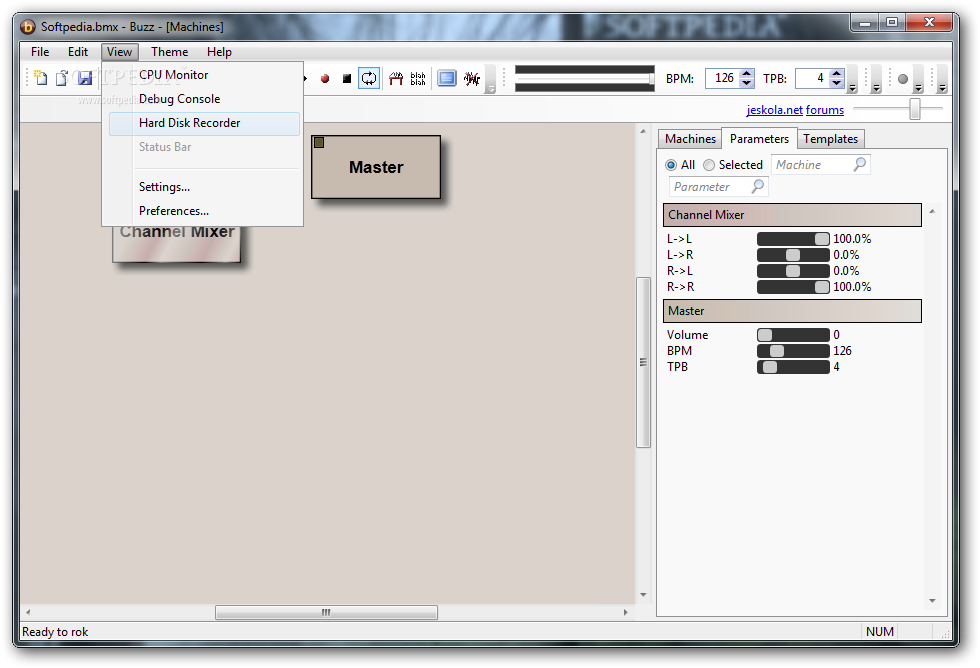Click the Machine search input field
980x668 pixels.
821,165
